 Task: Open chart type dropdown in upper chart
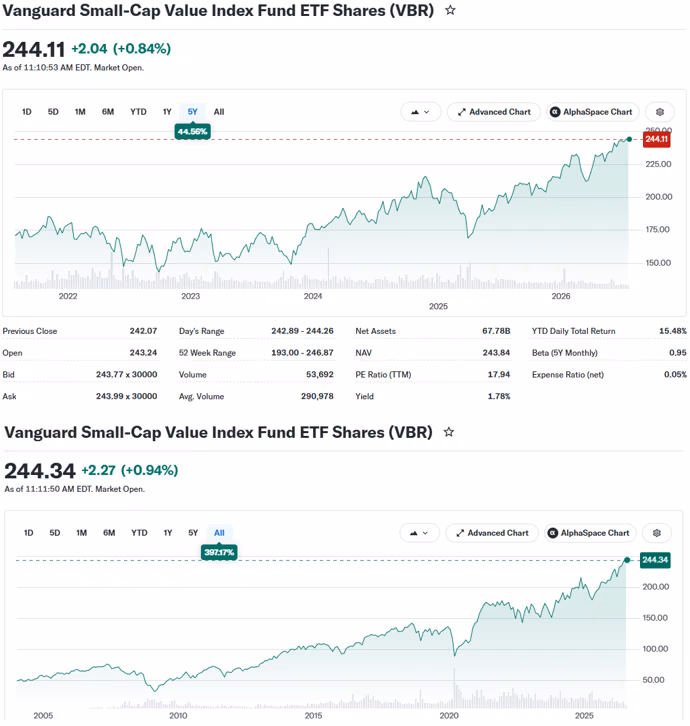click(420, 112)
